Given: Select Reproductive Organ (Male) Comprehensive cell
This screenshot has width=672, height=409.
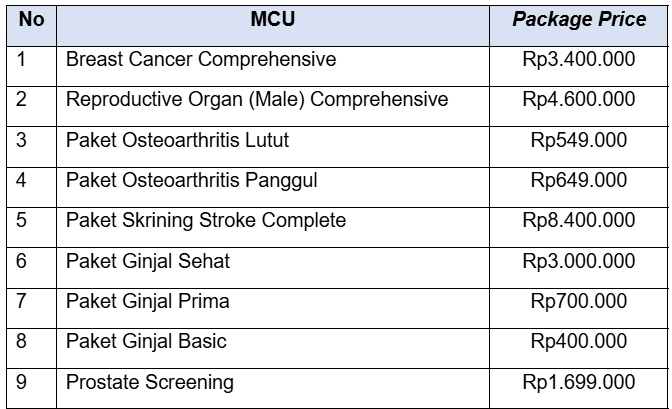Looking at the screenshot, I should pos(273,107).
